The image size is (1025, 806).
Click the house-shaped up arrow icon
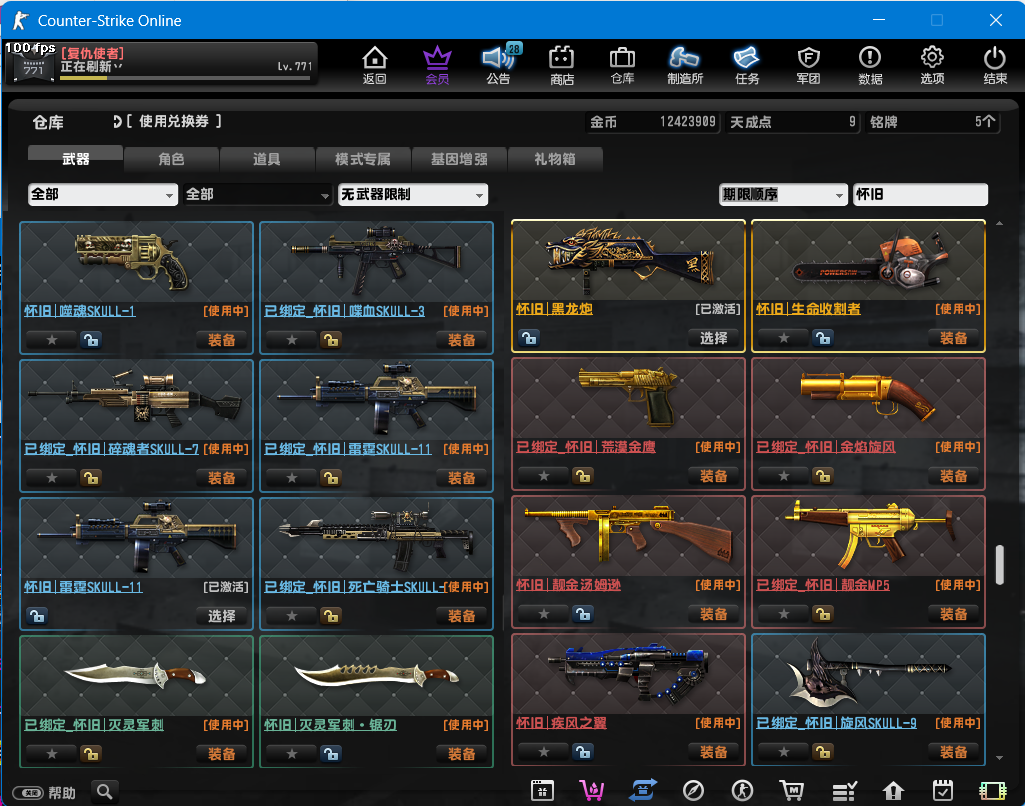893,791
